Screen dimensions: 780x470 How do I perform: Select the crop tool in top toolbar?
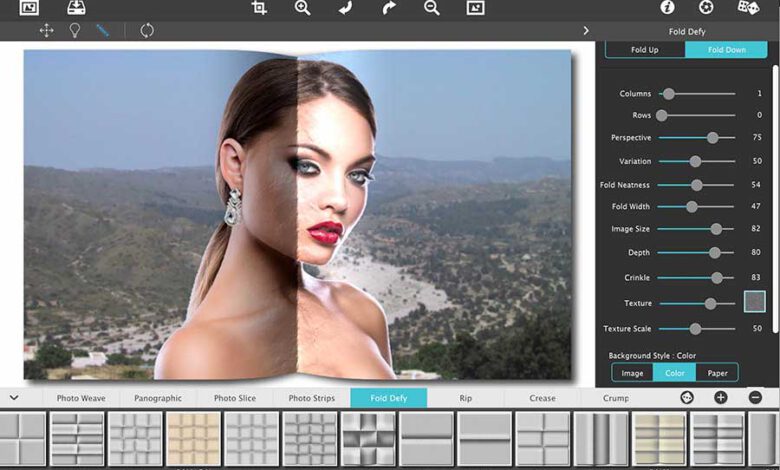coord(260,8)
